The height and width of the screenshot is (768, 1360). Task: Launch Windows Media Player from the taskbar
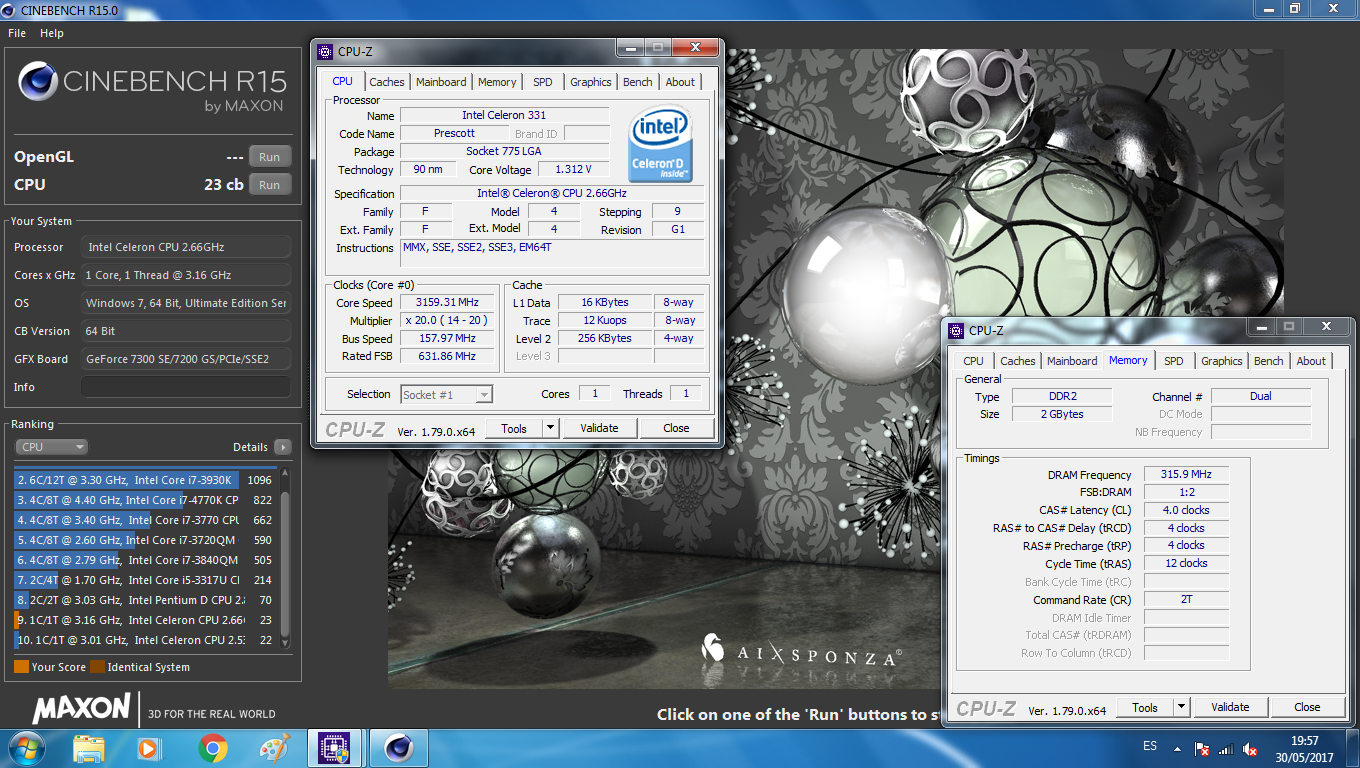coord(148,748)
